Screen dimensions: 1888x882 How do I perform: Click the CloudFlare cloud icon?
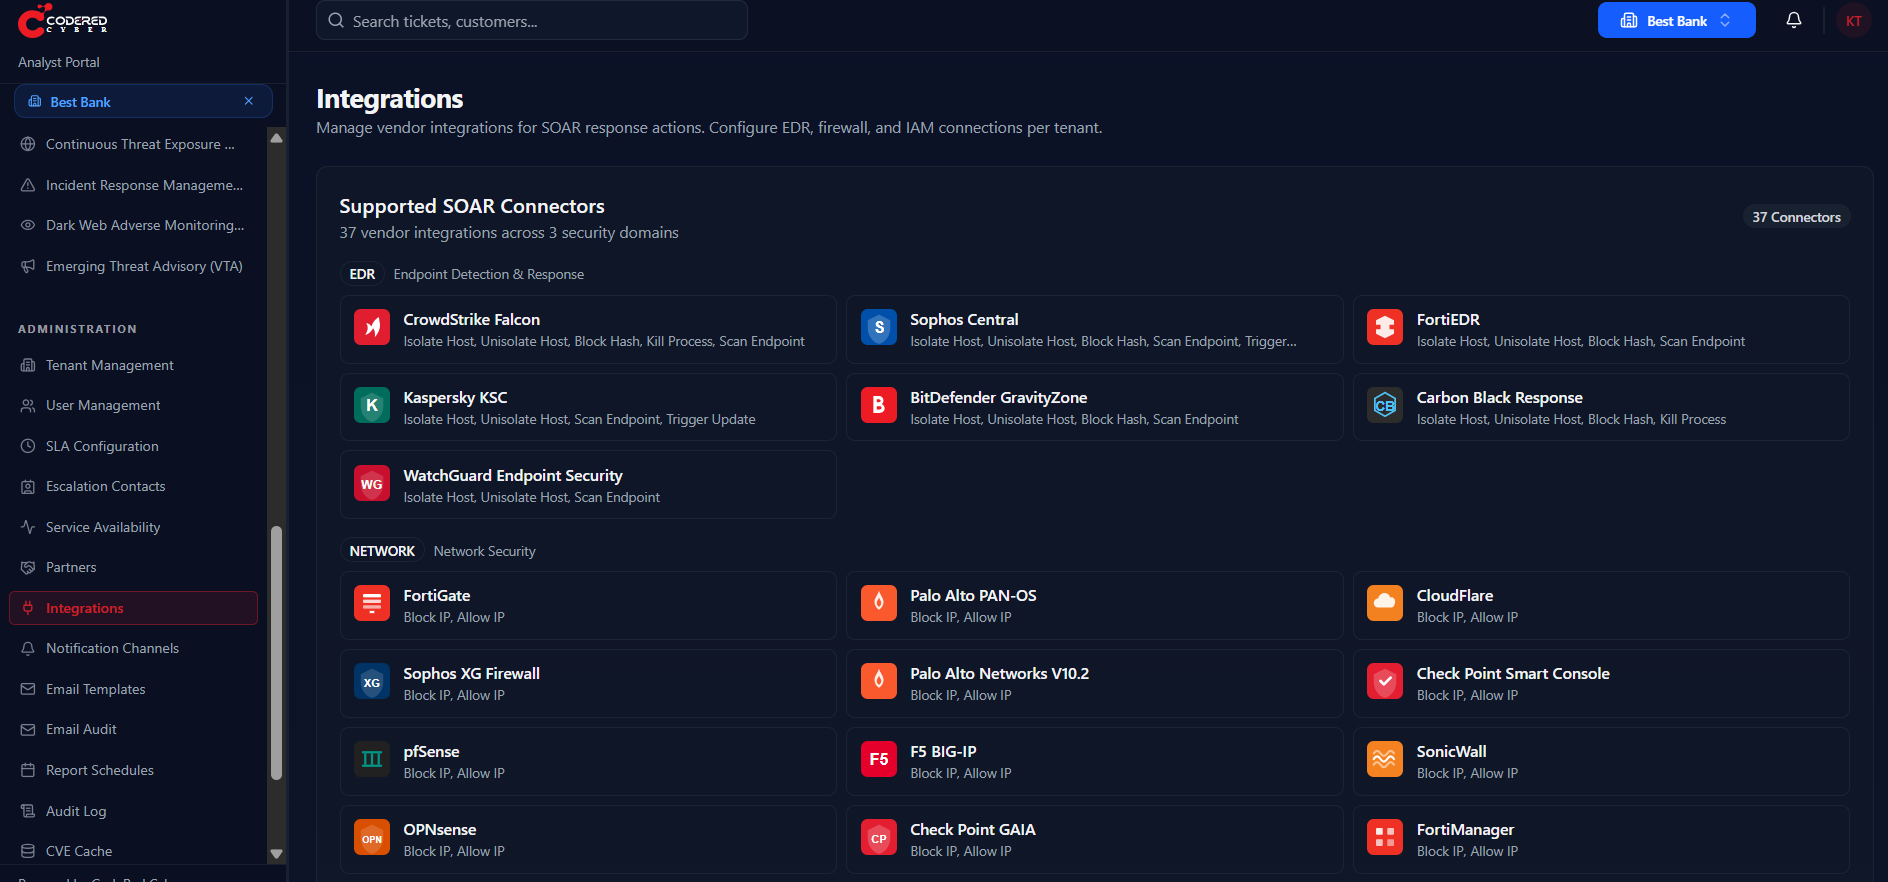[1385, 603]
